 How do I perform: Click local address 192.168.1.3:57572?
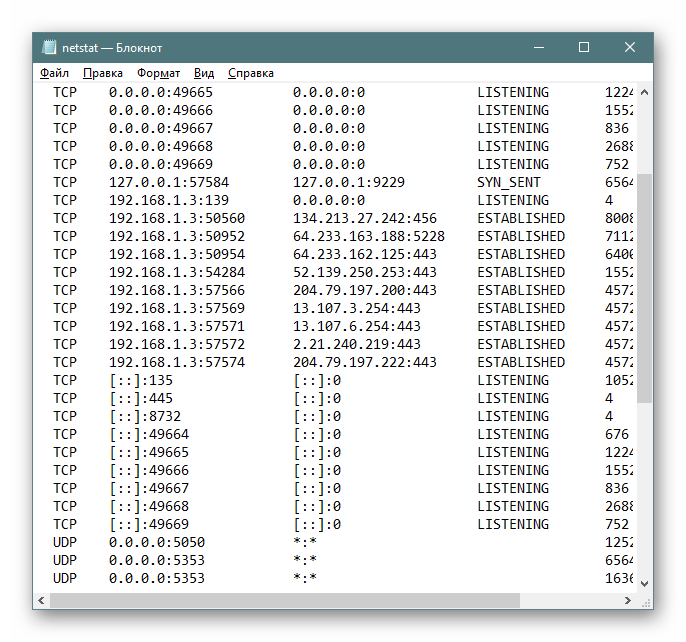coord(177,344)
